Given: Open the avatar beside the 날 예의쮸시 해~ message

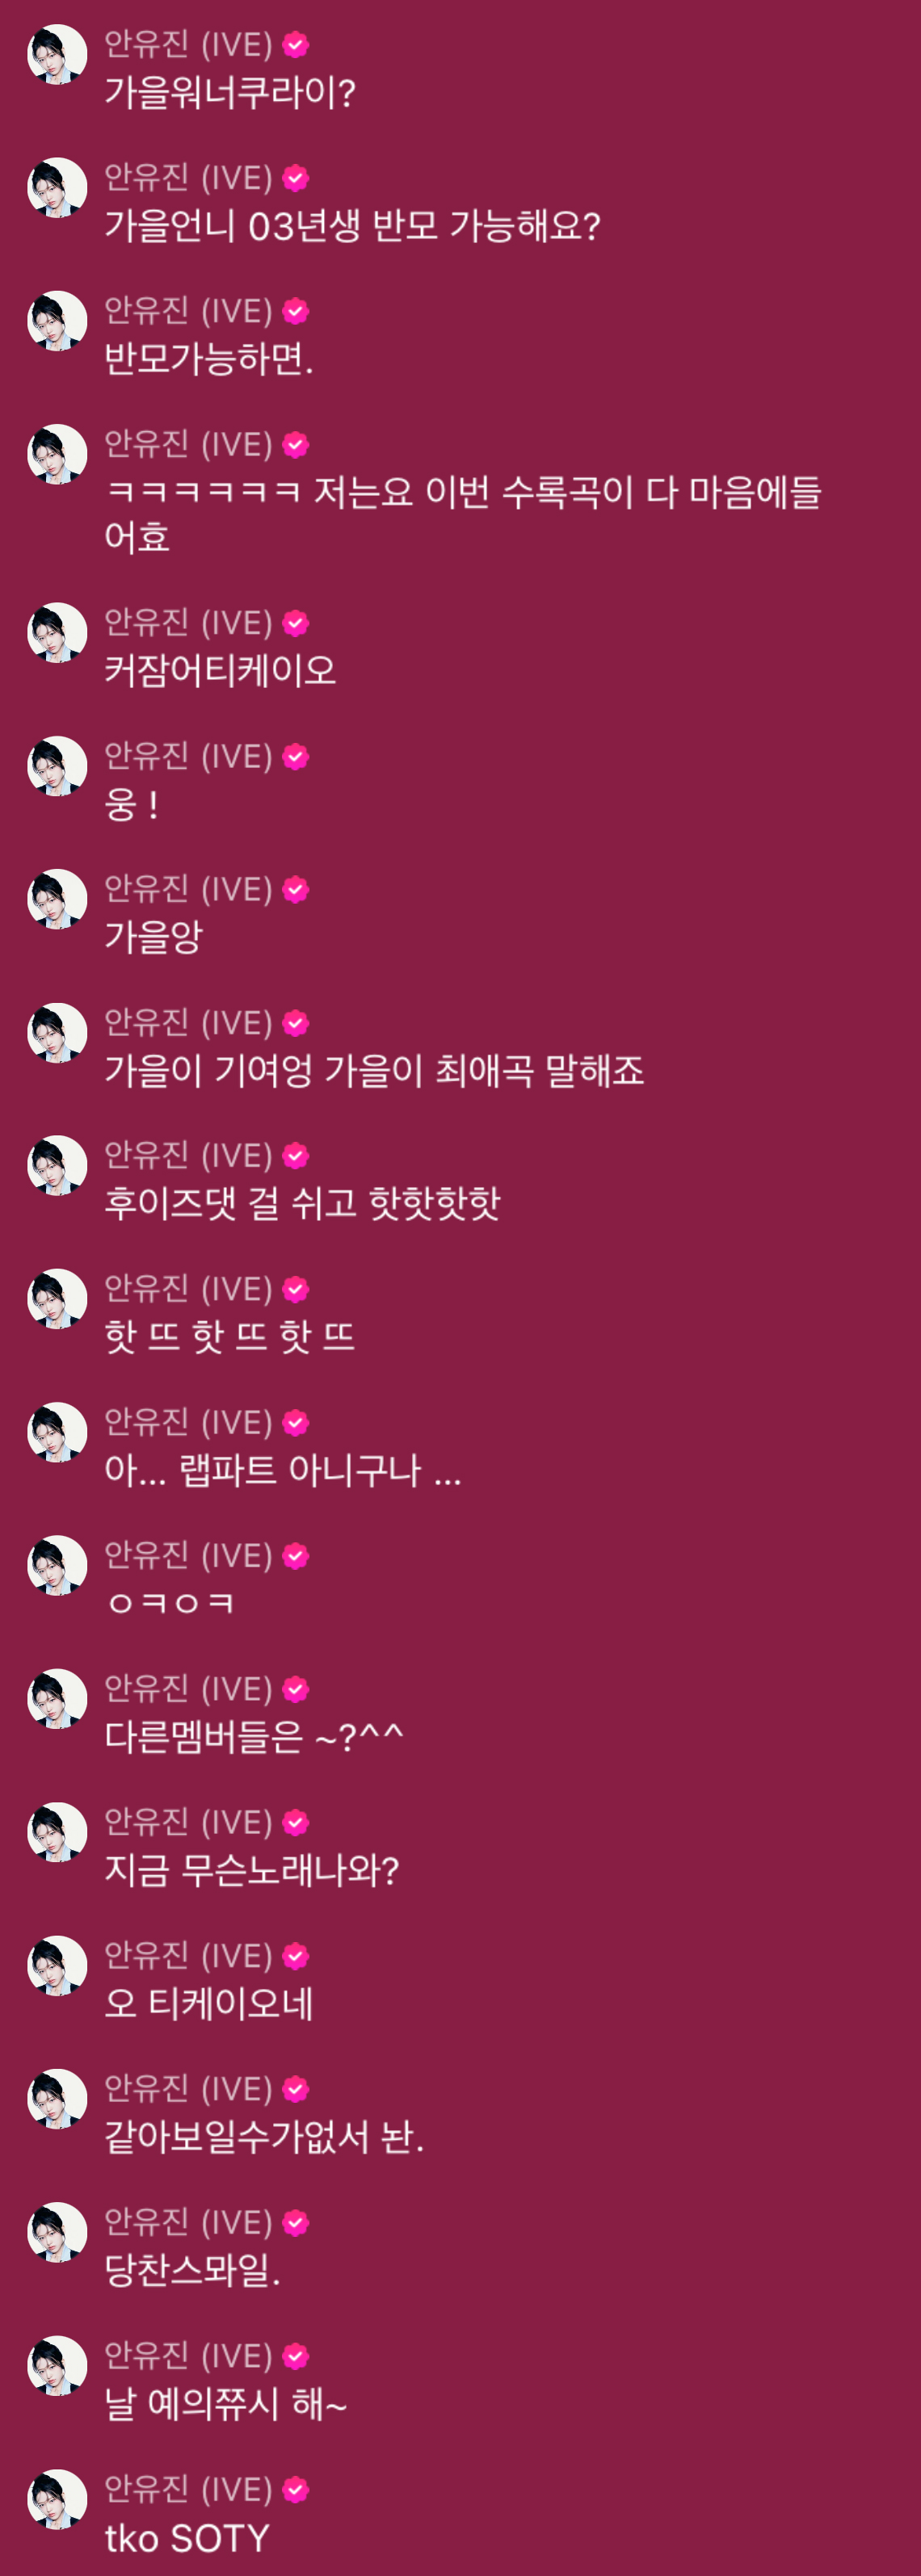Looking at the screenshot, I should [x=57, y=2365].
